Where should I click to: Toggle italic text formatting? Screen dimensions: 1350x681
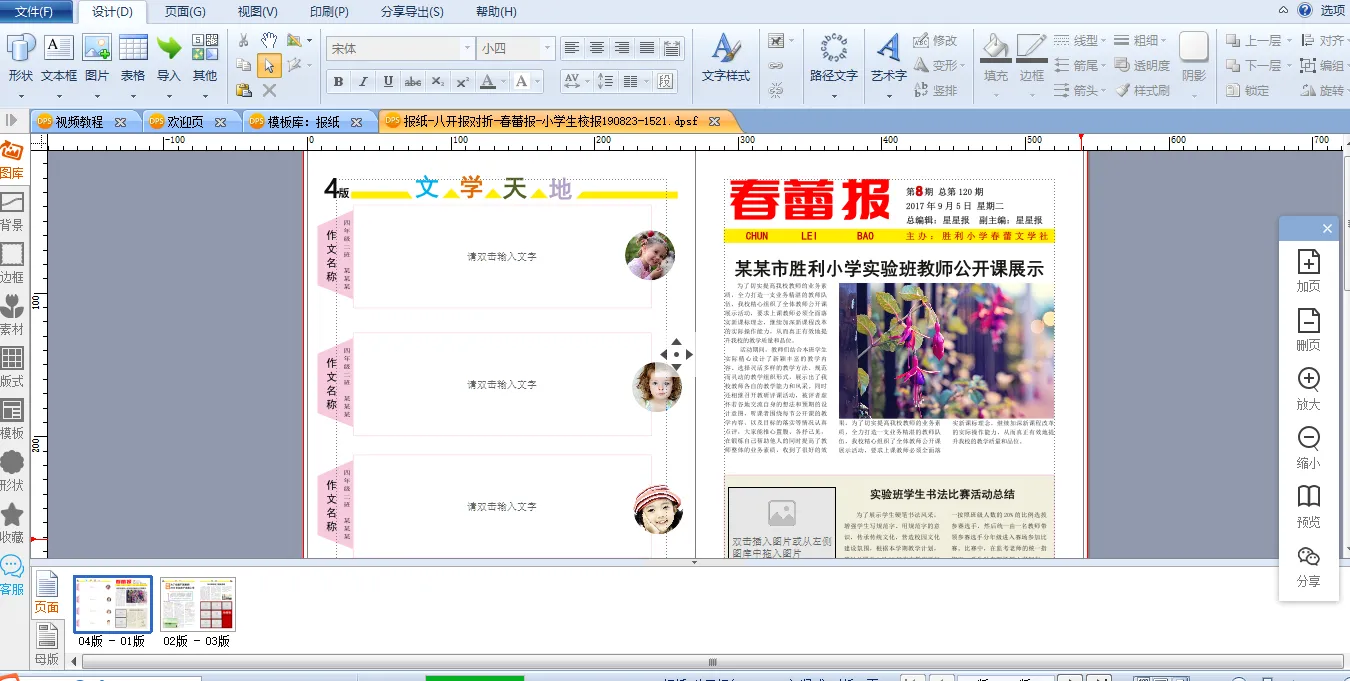point(362,82)
